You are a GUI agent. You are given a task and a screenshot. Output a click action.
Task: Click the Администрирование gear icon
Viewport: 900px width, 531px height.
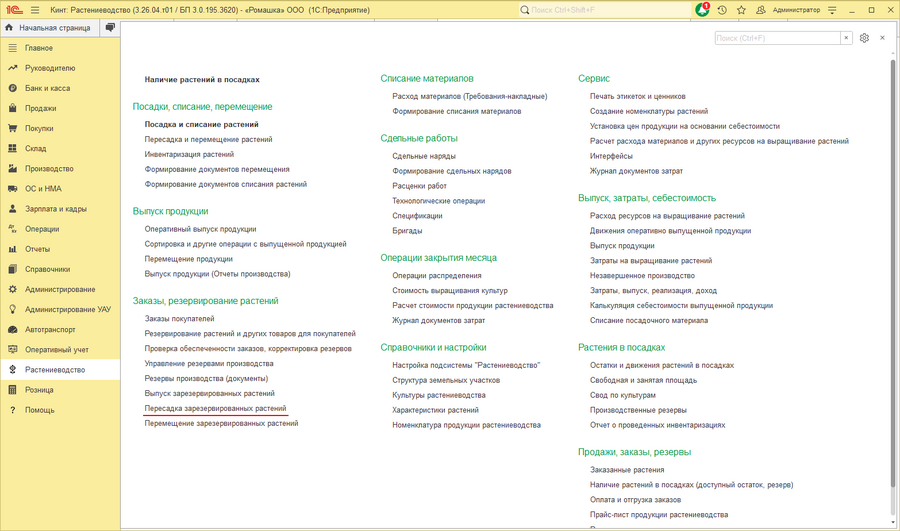[x=13, y=289]
